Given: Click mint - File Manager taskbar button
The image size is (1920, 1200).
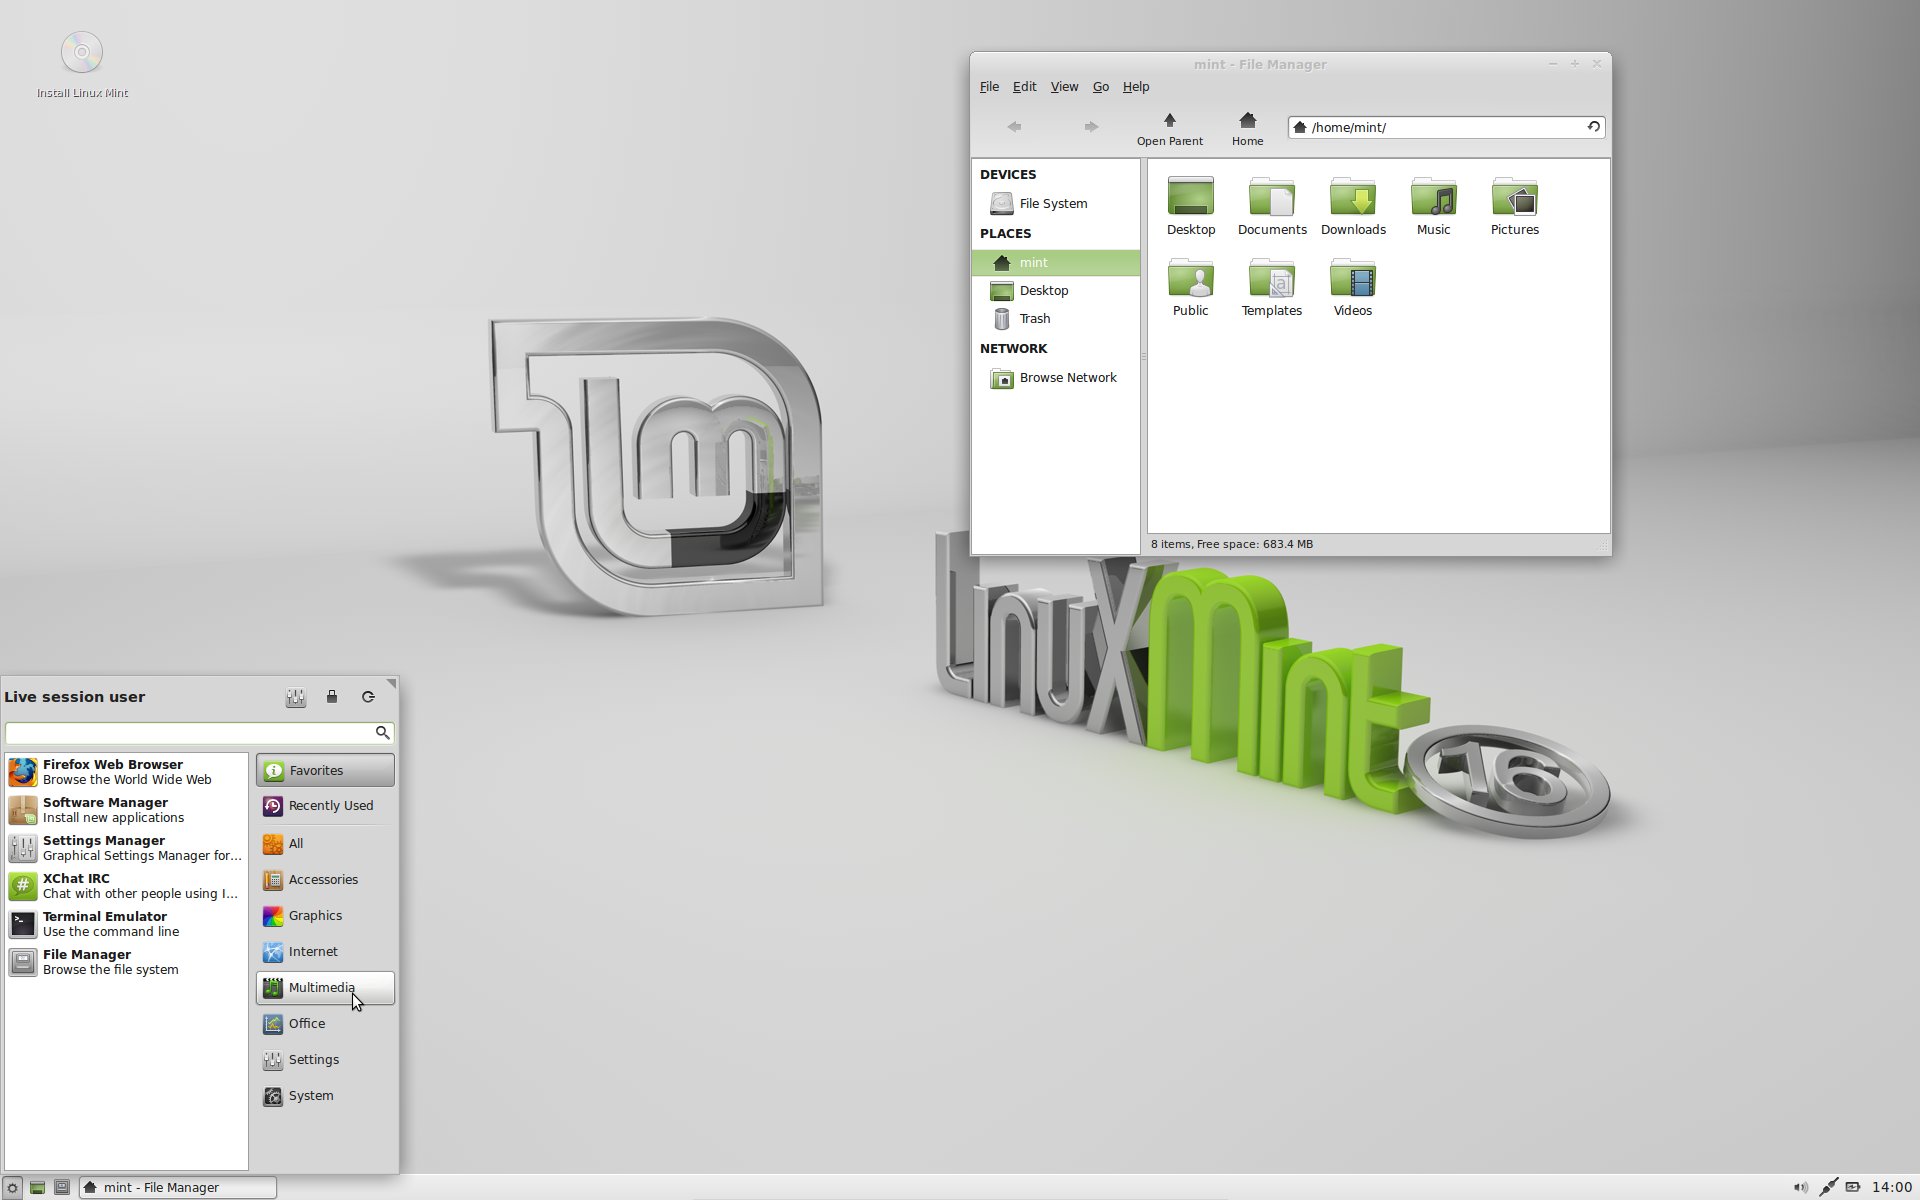Looking at the screenshot, I should 177,1188.
